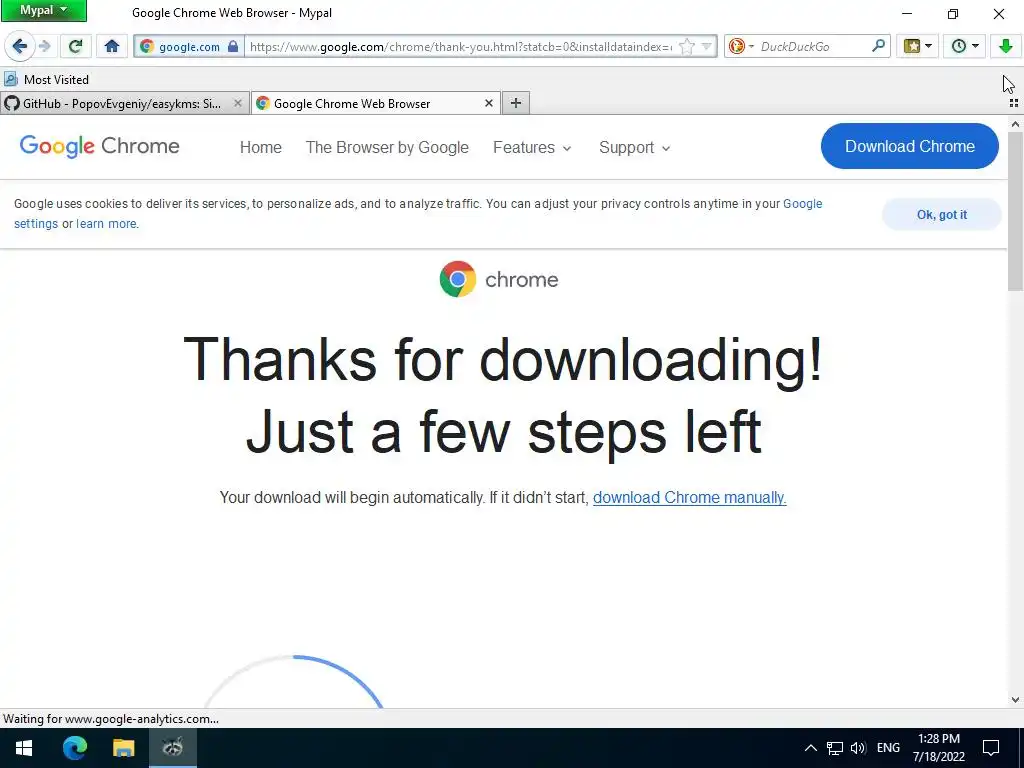Dismiss cookie notice with Ok, got it
The width and height of the screenshot is (1024, 768).
click(x=942, y=214)
